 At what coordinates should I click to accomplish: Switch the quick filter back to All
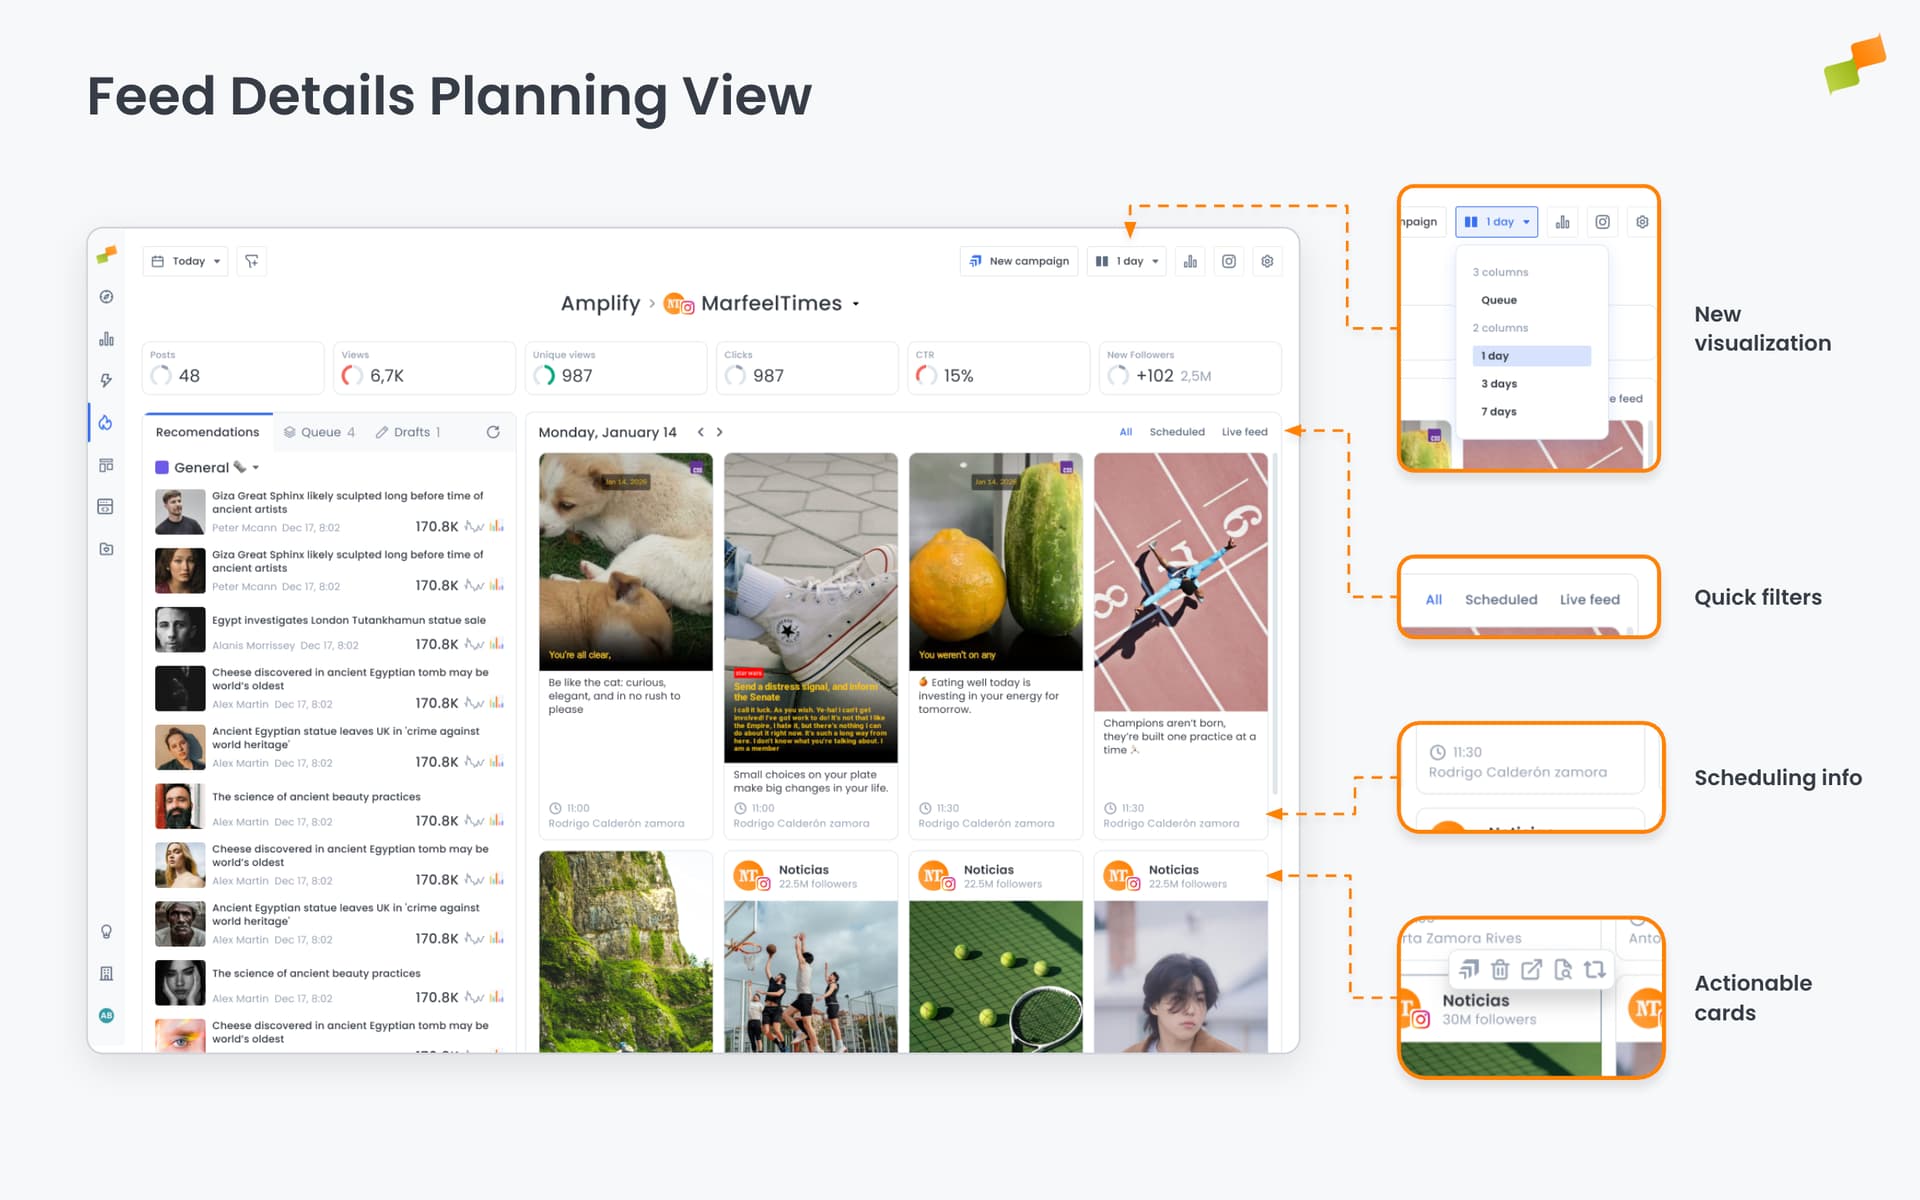(x=1125, y=431)
